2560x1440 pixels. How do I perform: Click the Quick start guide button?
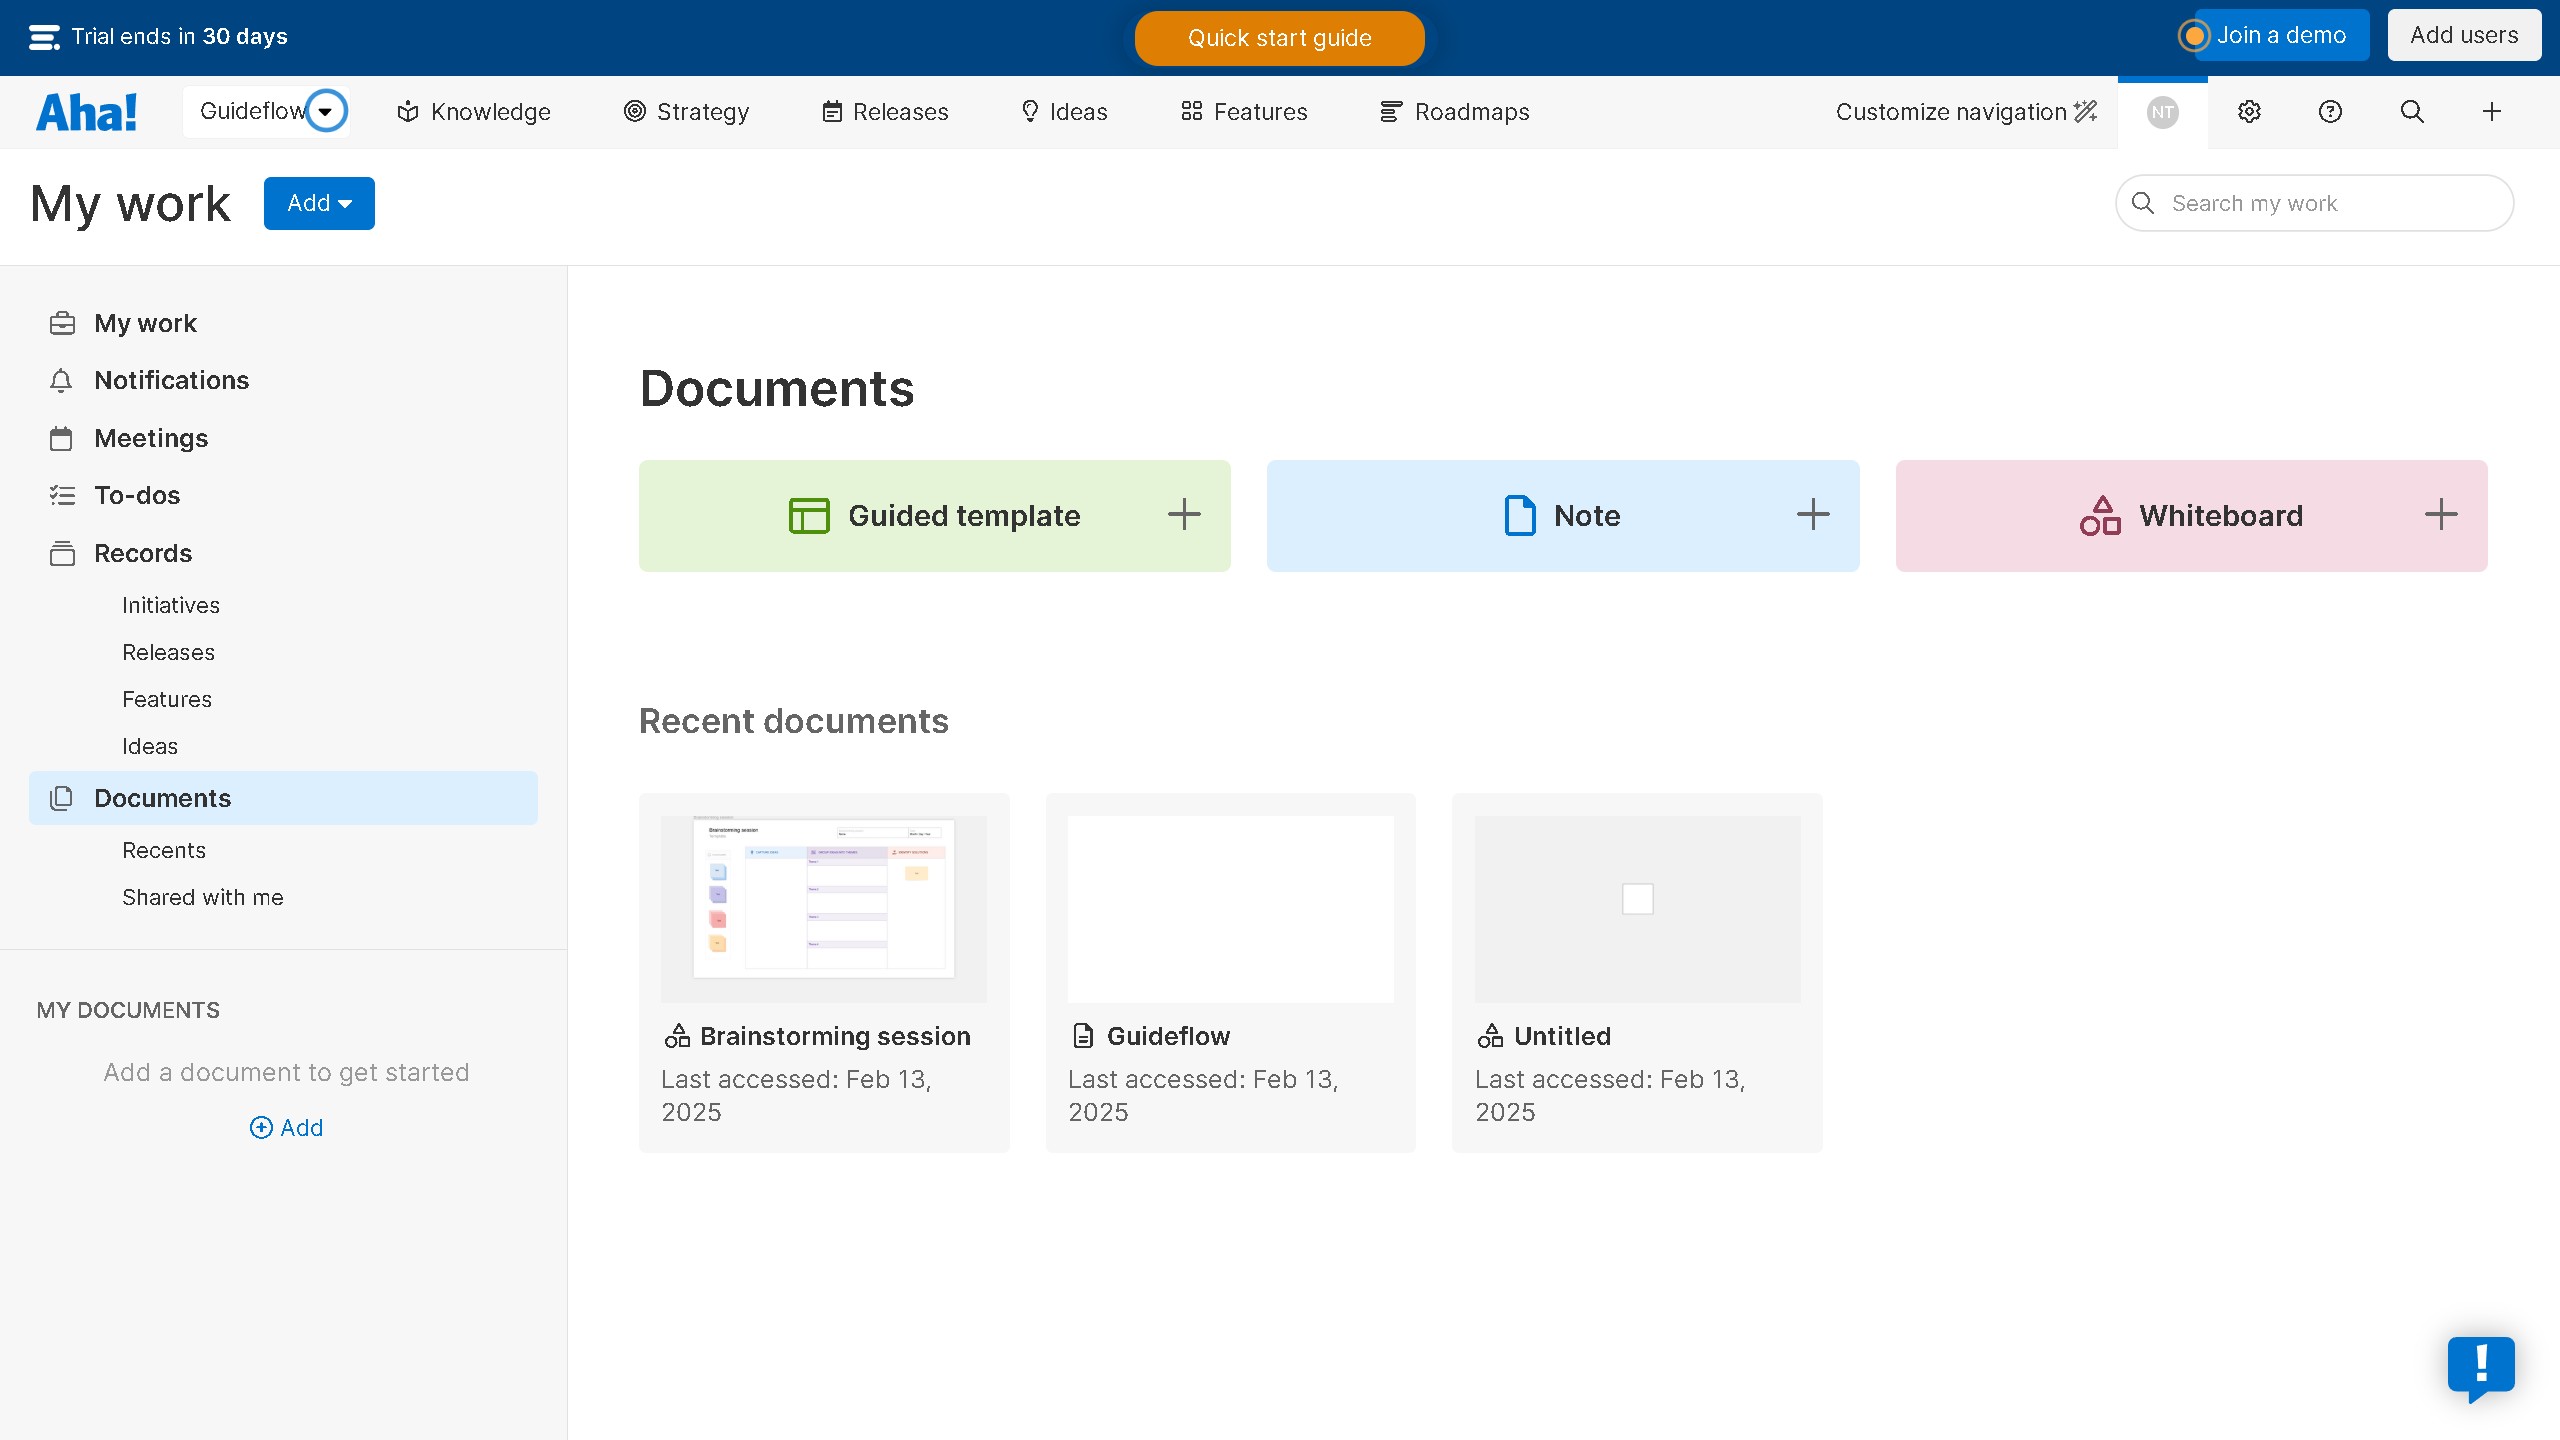[1279, 38]
